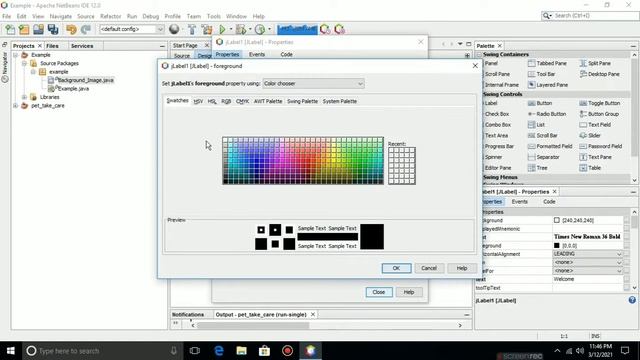
Task: Click the Windows taskbar search box
Action: coord(101,351)
